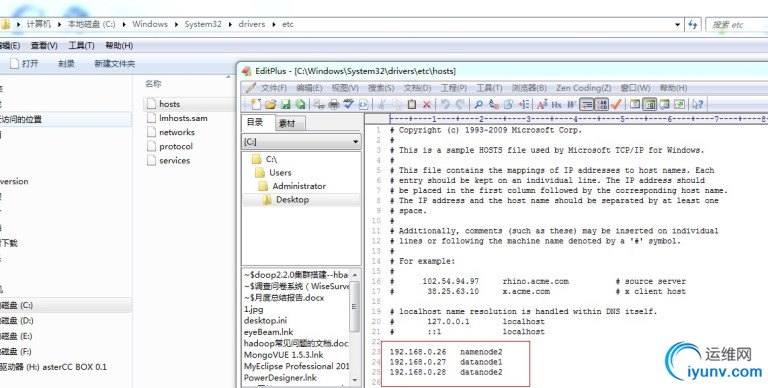Click the red checkmark toolbar icon
The width and height of the screenshot is (768, 388).
coord(616,104)
